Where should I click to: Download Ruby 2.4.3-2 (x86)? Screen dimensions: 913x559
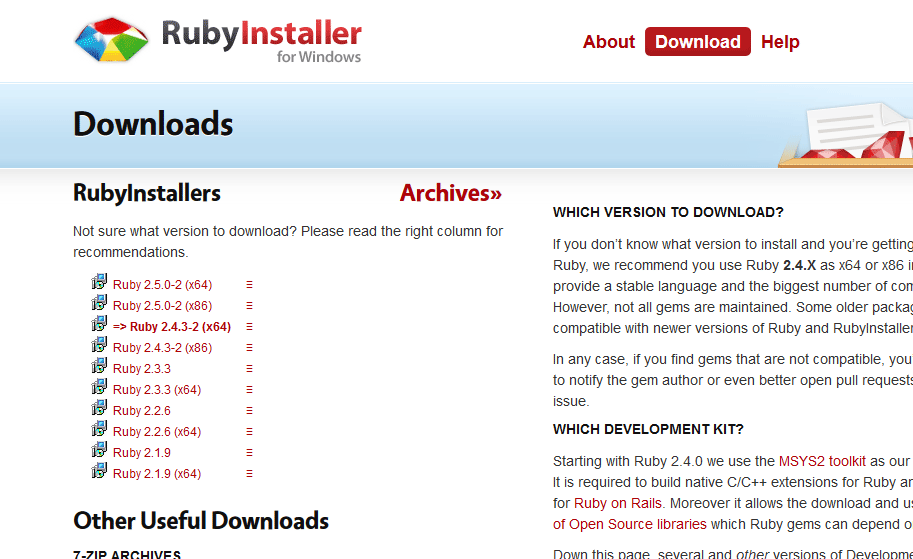[x=162, y=348]
